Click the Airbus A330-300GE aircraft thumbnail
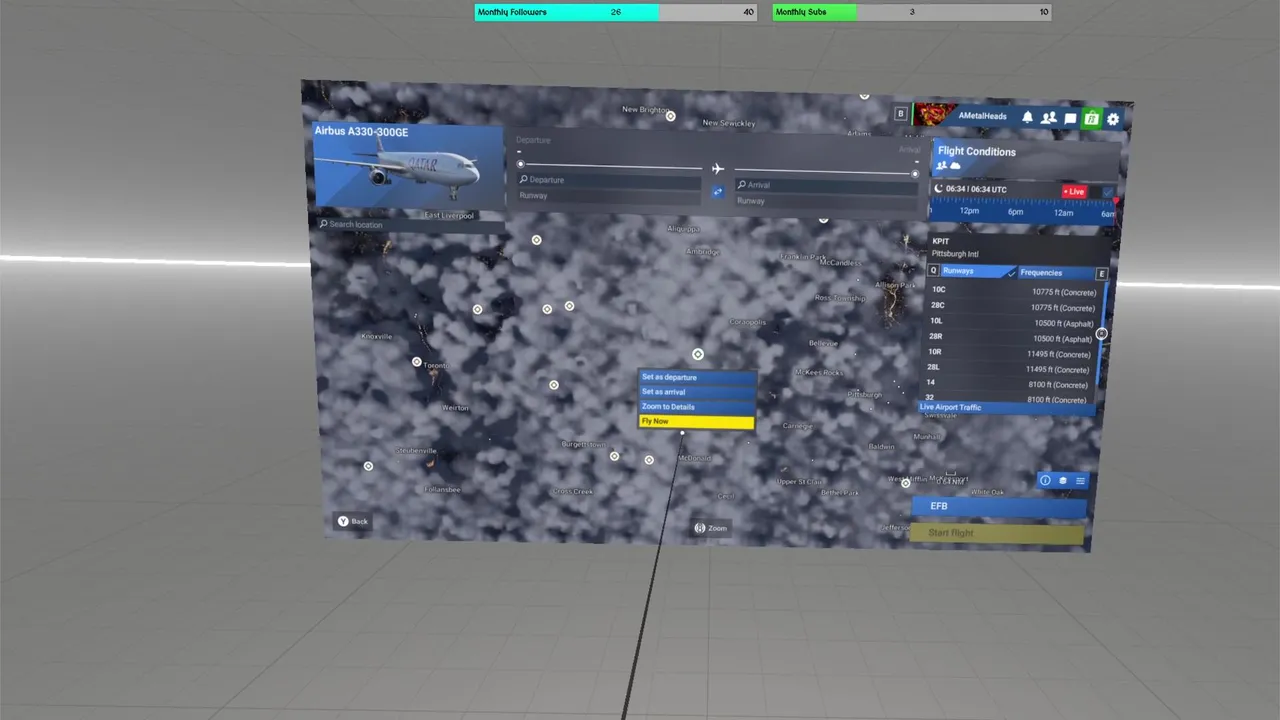 [x=408, y=165]
